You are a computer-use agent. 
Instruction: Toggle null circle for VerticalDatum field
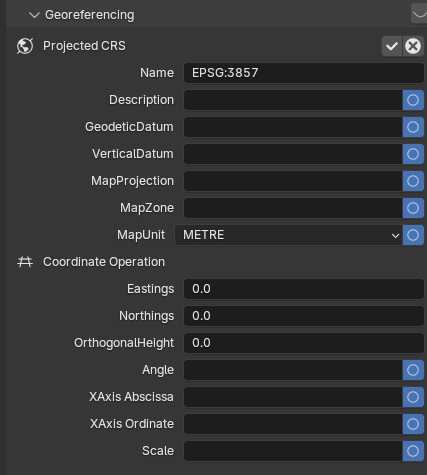pos(413,154)
